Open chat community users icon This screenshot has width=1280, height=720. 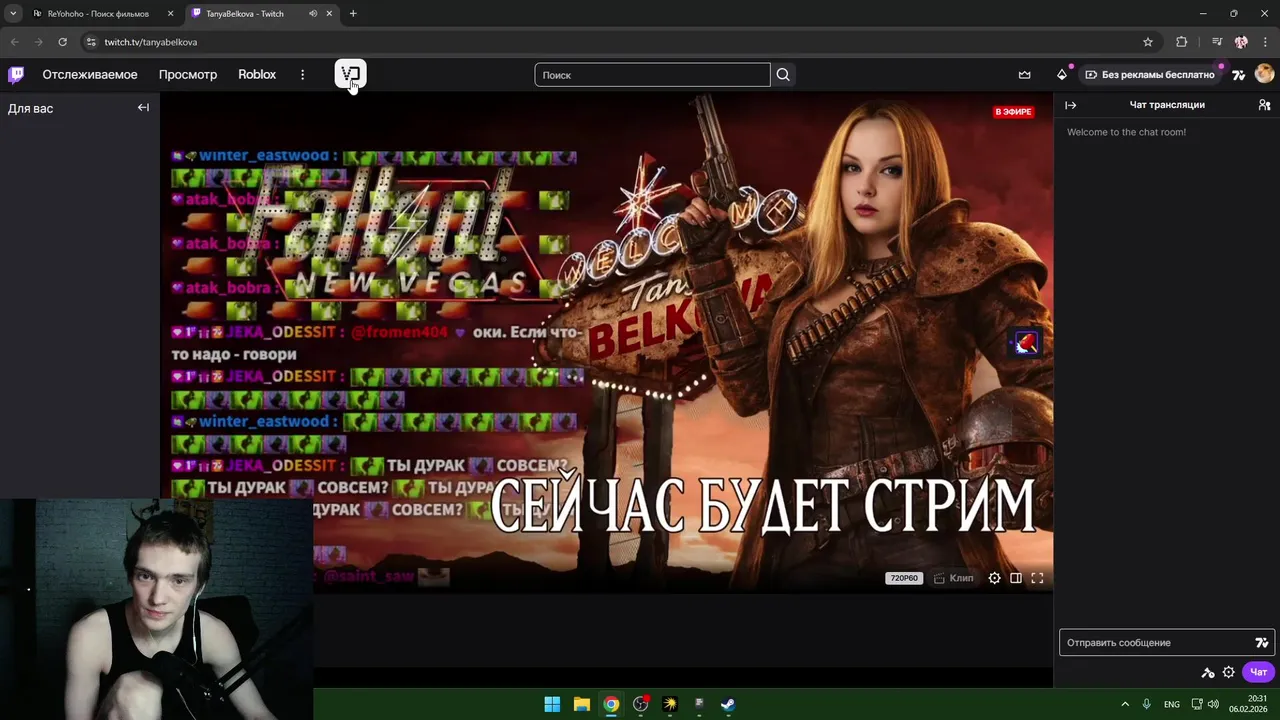pos(1264,105)
